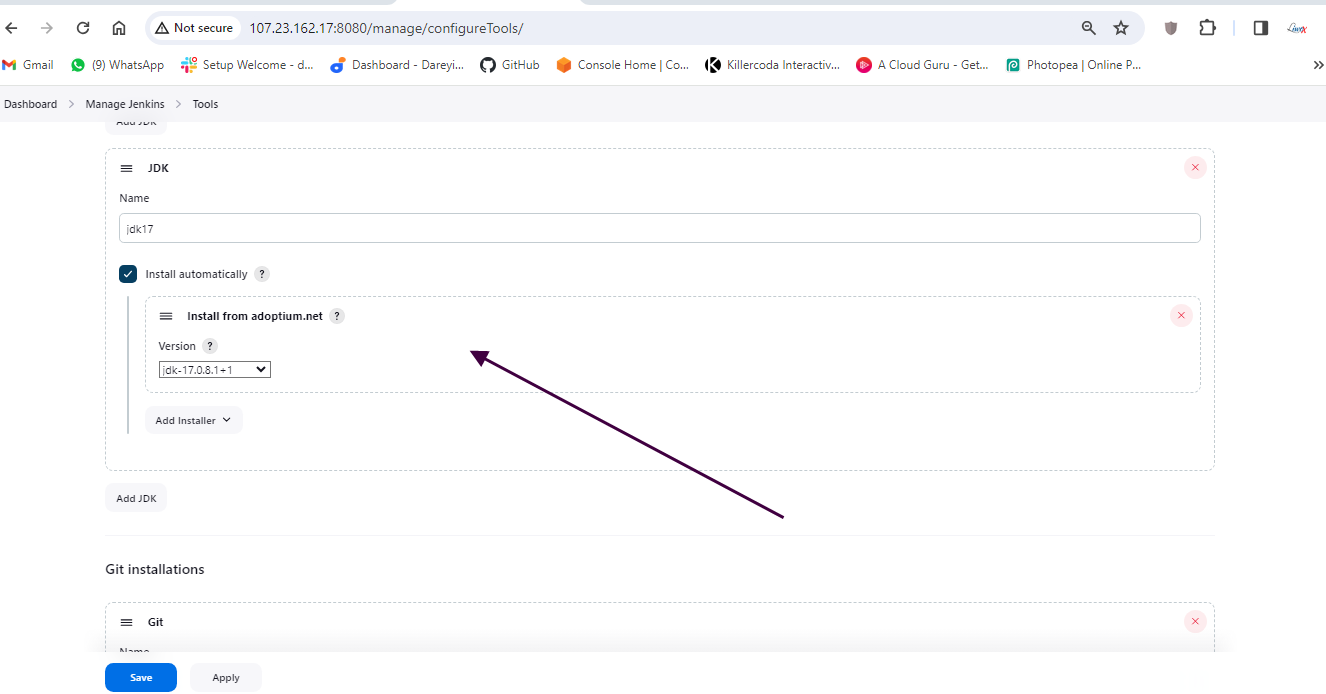
Task: Open help for Install from adoptium.net
Action: (x=337, y=316)
